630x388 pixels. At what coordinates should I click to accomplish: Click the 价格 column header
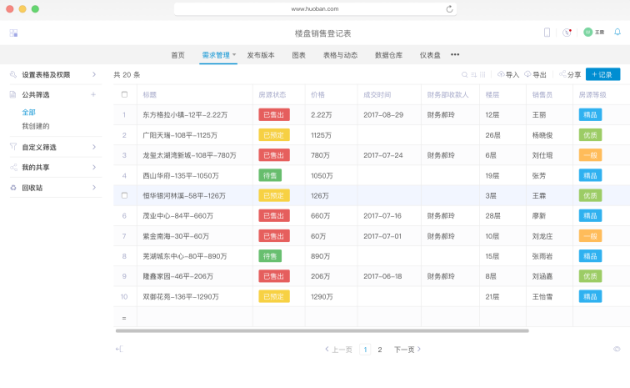click(x=317, y=95)
